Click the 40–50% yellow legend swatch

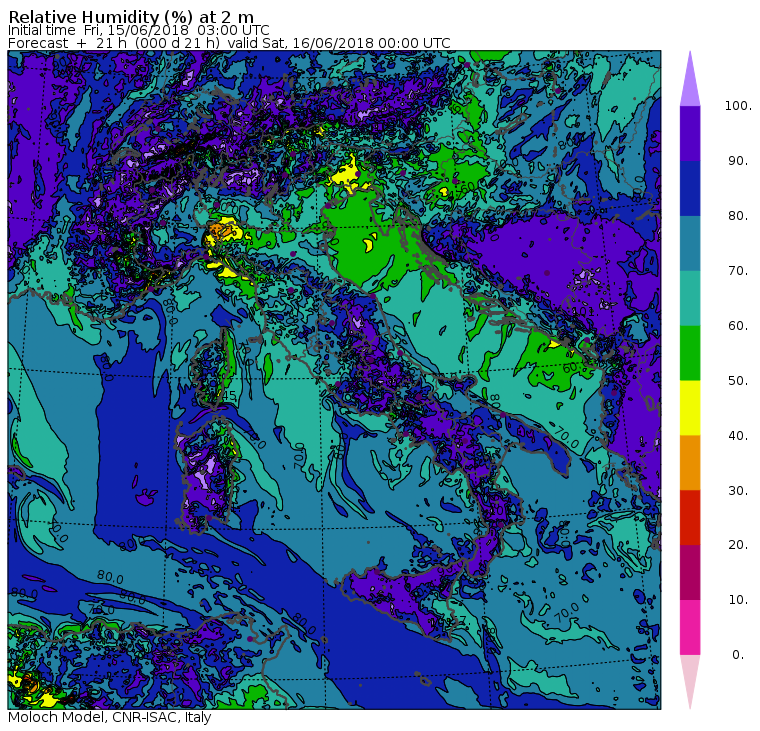(x=690, y=408)
